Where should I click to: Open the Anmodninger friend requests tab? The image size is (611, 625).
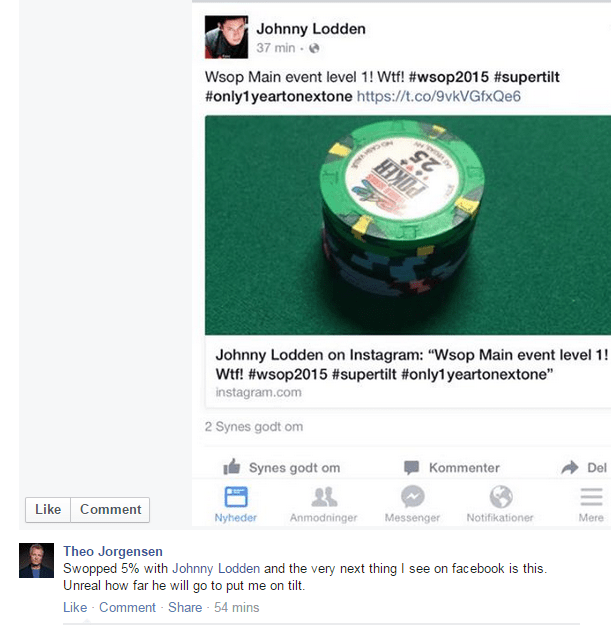tap(324, 504)
